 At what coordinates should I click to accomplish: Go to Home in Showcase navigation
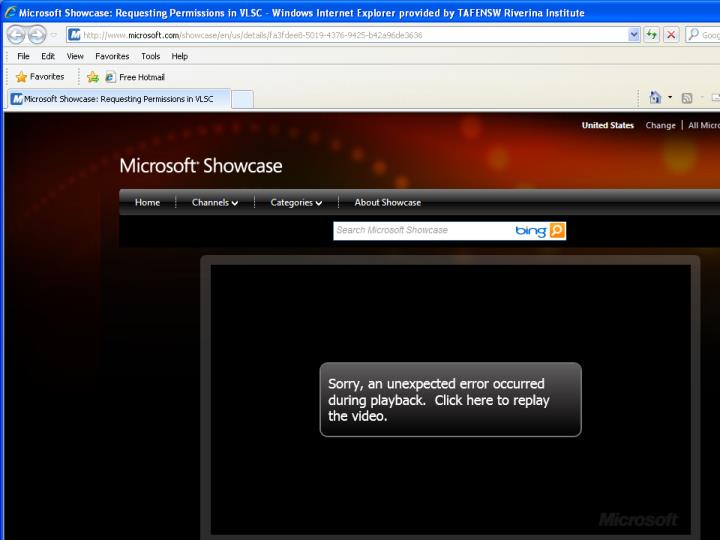pyautogui.click(x=147, y=202)
